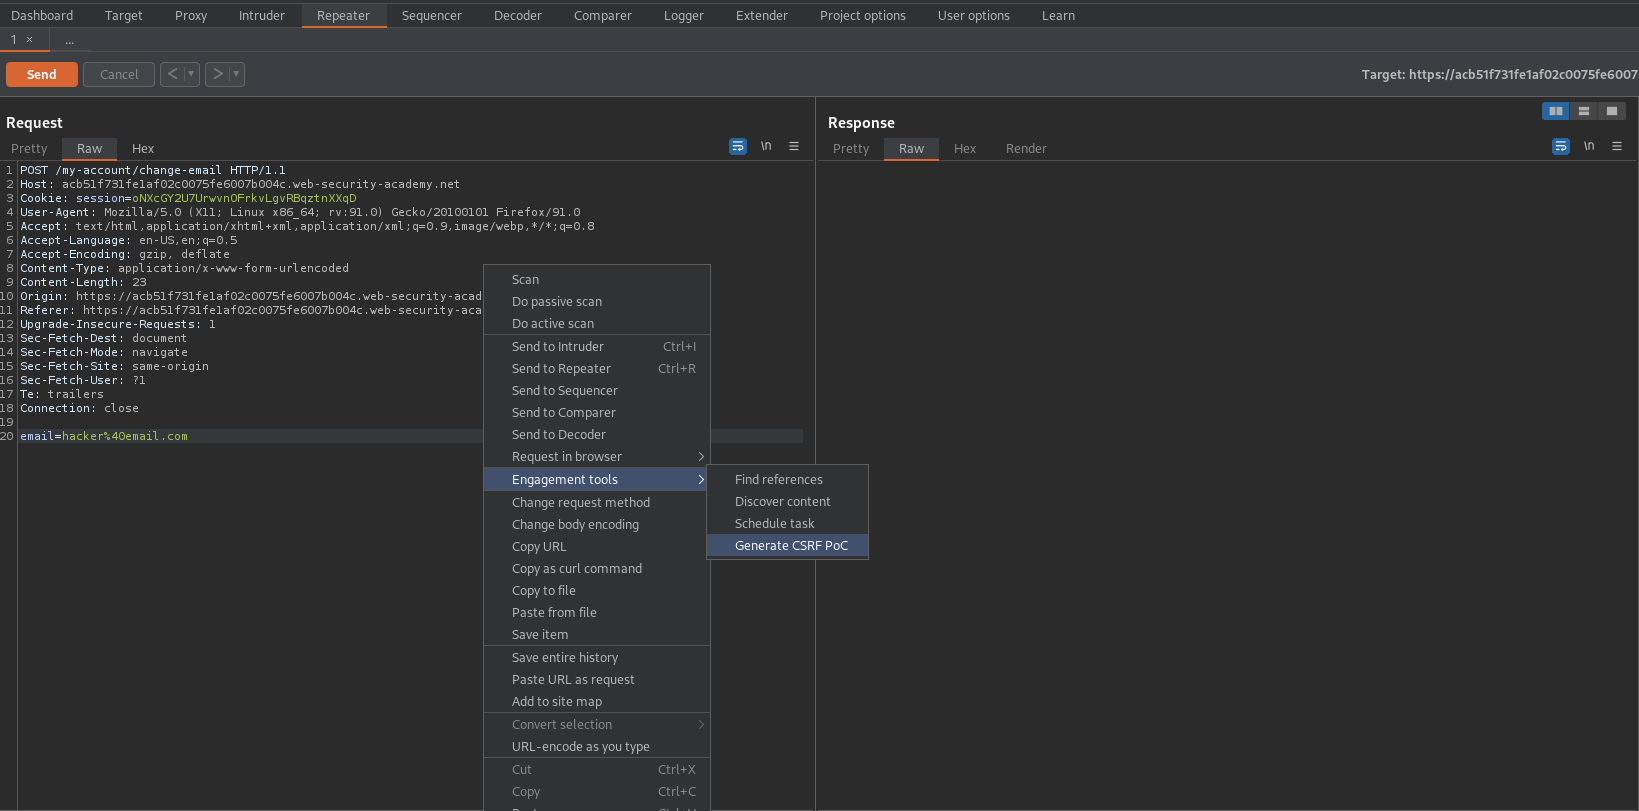Switch to top-bottom split layout view

[x=1584, y=111]
